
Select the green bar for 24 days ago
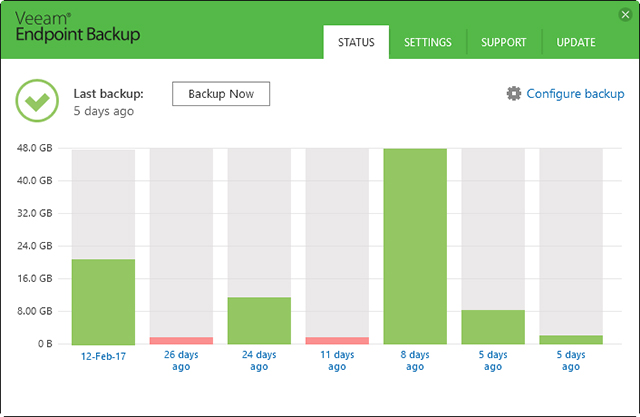click(x=259, y=320)
